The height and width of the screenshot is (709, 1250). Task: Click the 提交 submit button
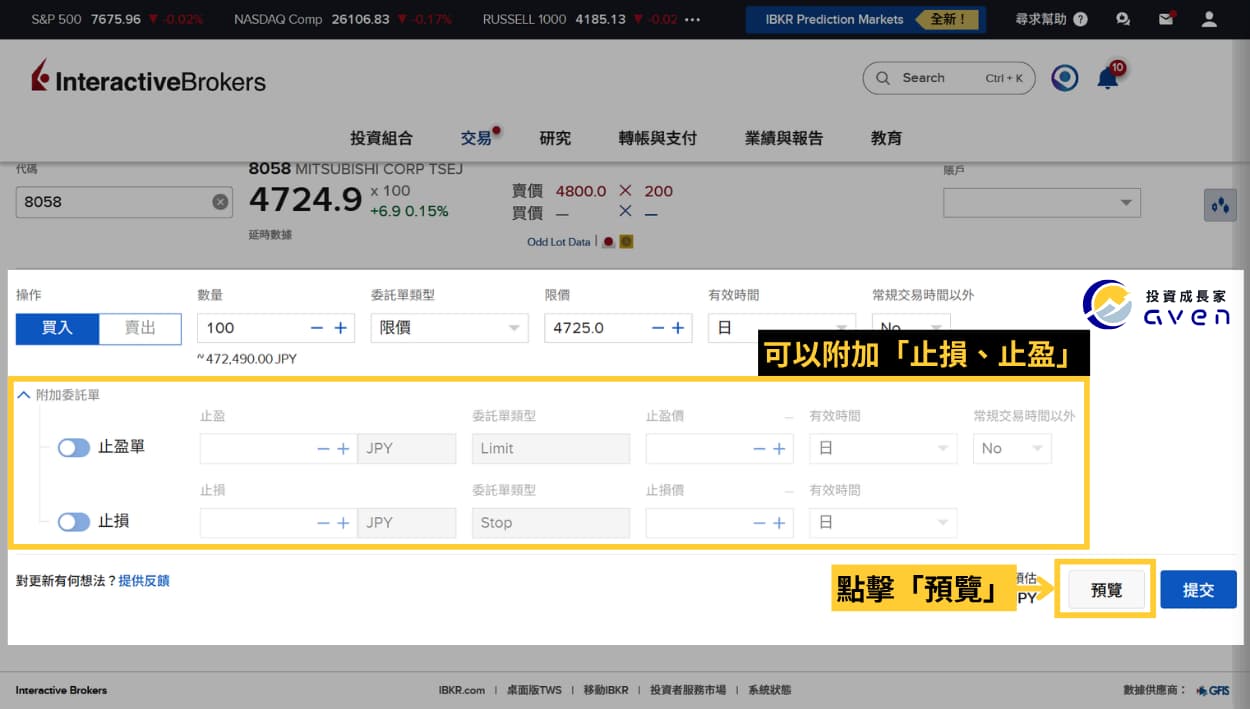(1198, 590)
